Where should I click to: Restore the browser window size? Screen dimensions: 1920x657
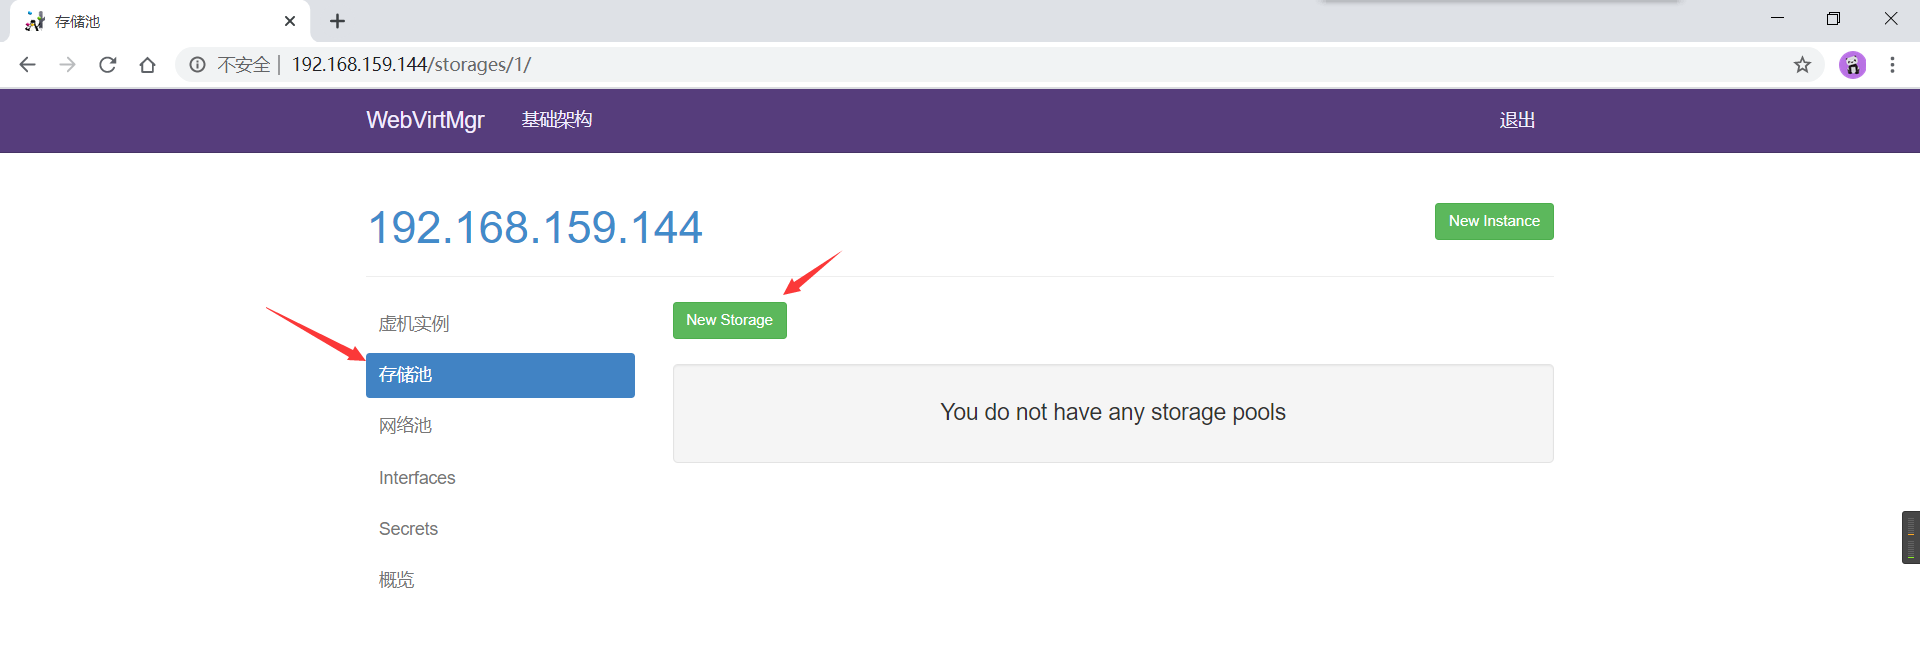pos(1833,18)
